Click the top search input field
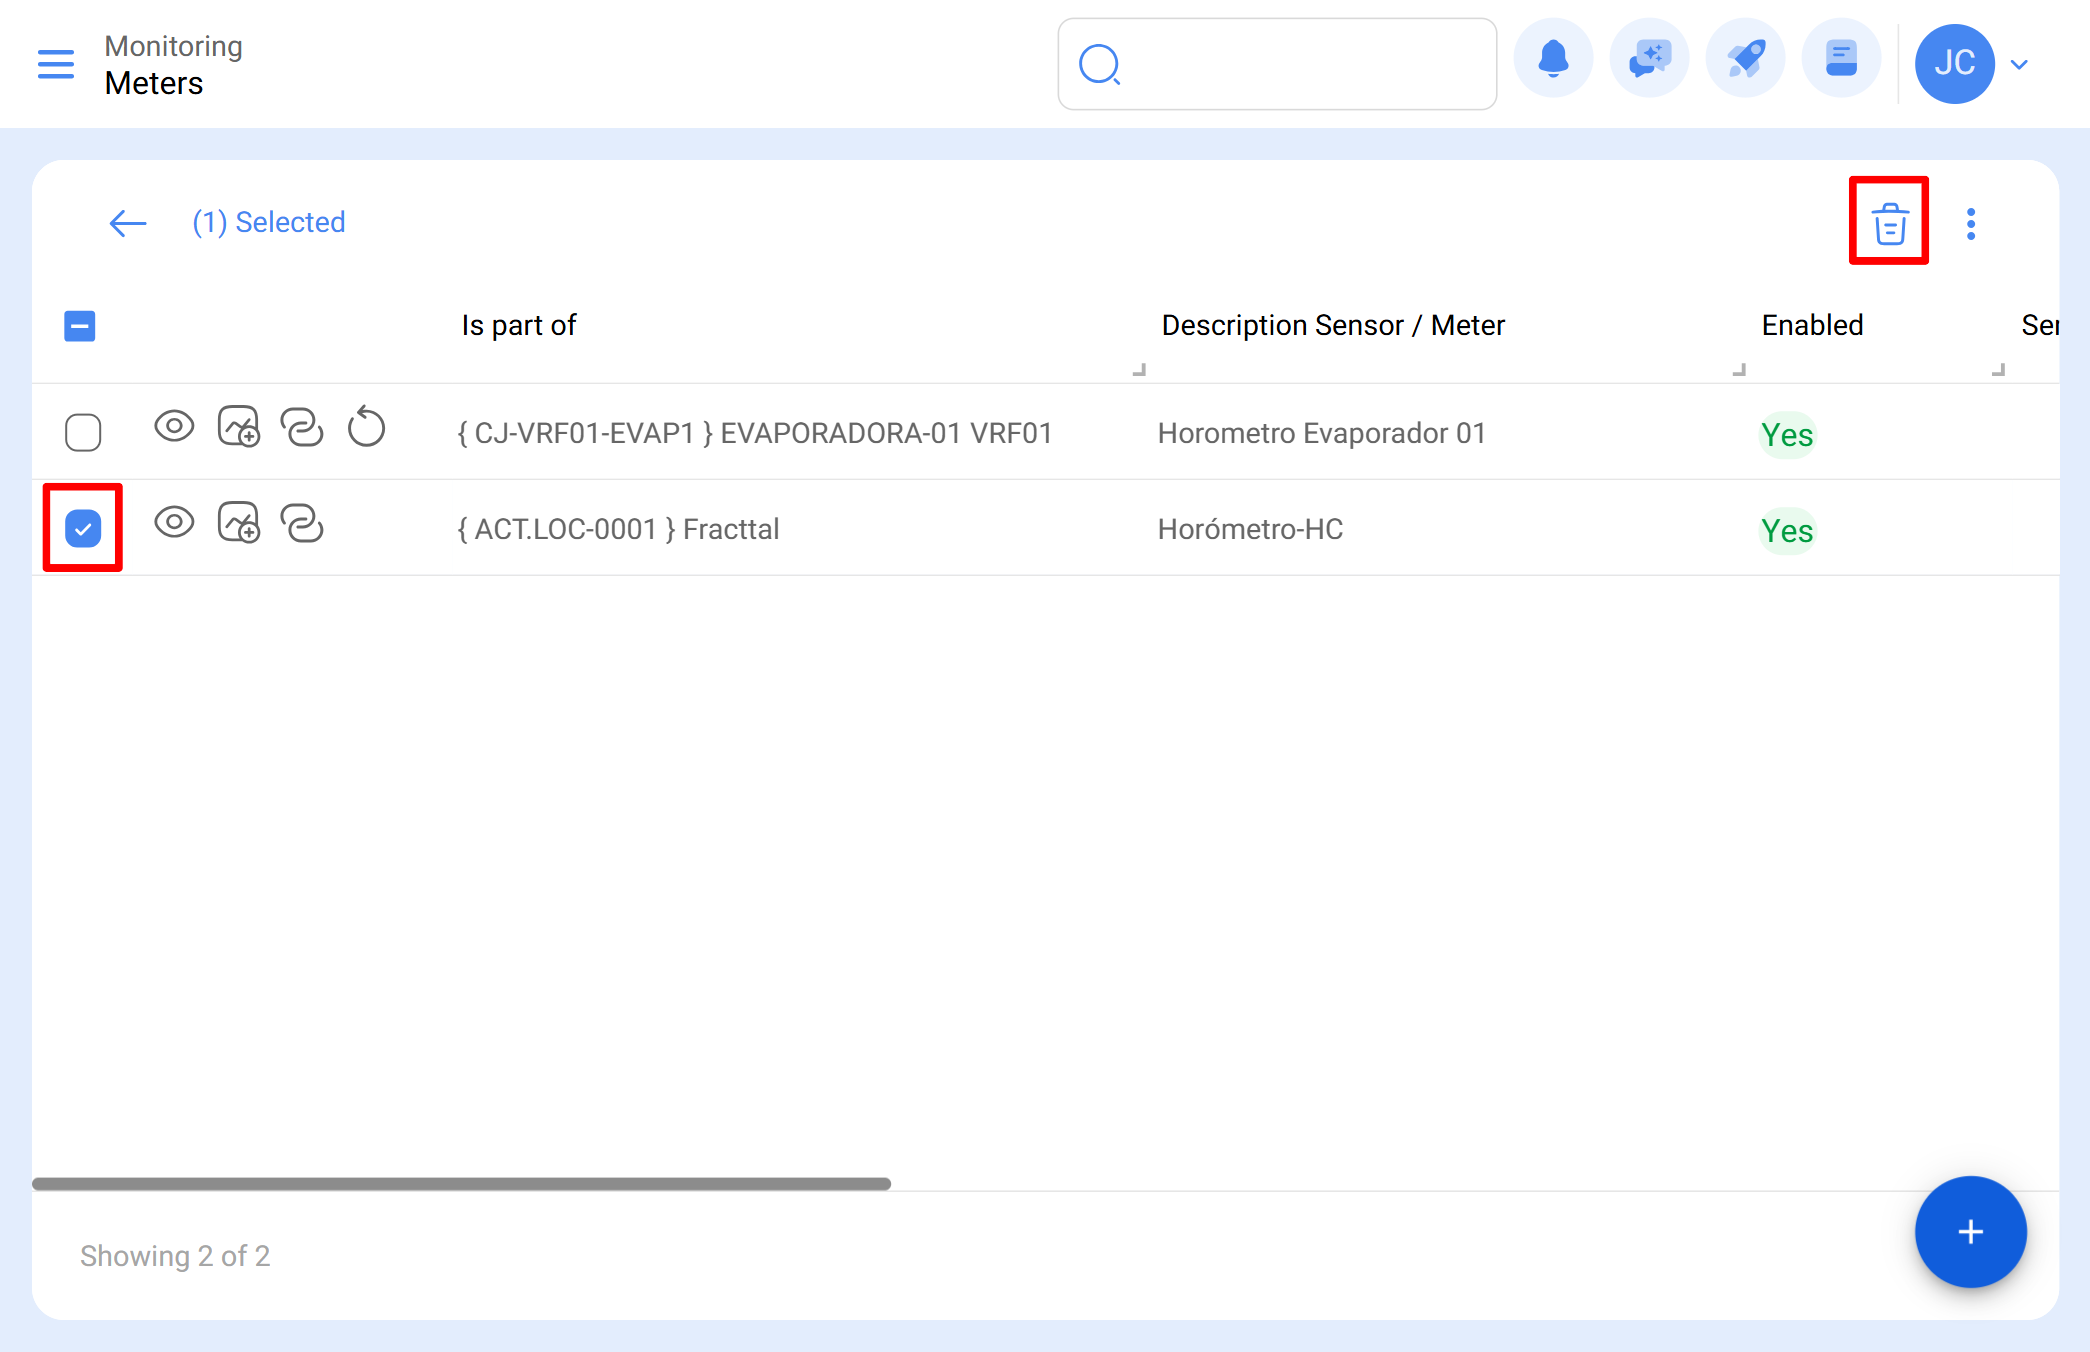2090x1352 pixels. (x=1300, y=64)
